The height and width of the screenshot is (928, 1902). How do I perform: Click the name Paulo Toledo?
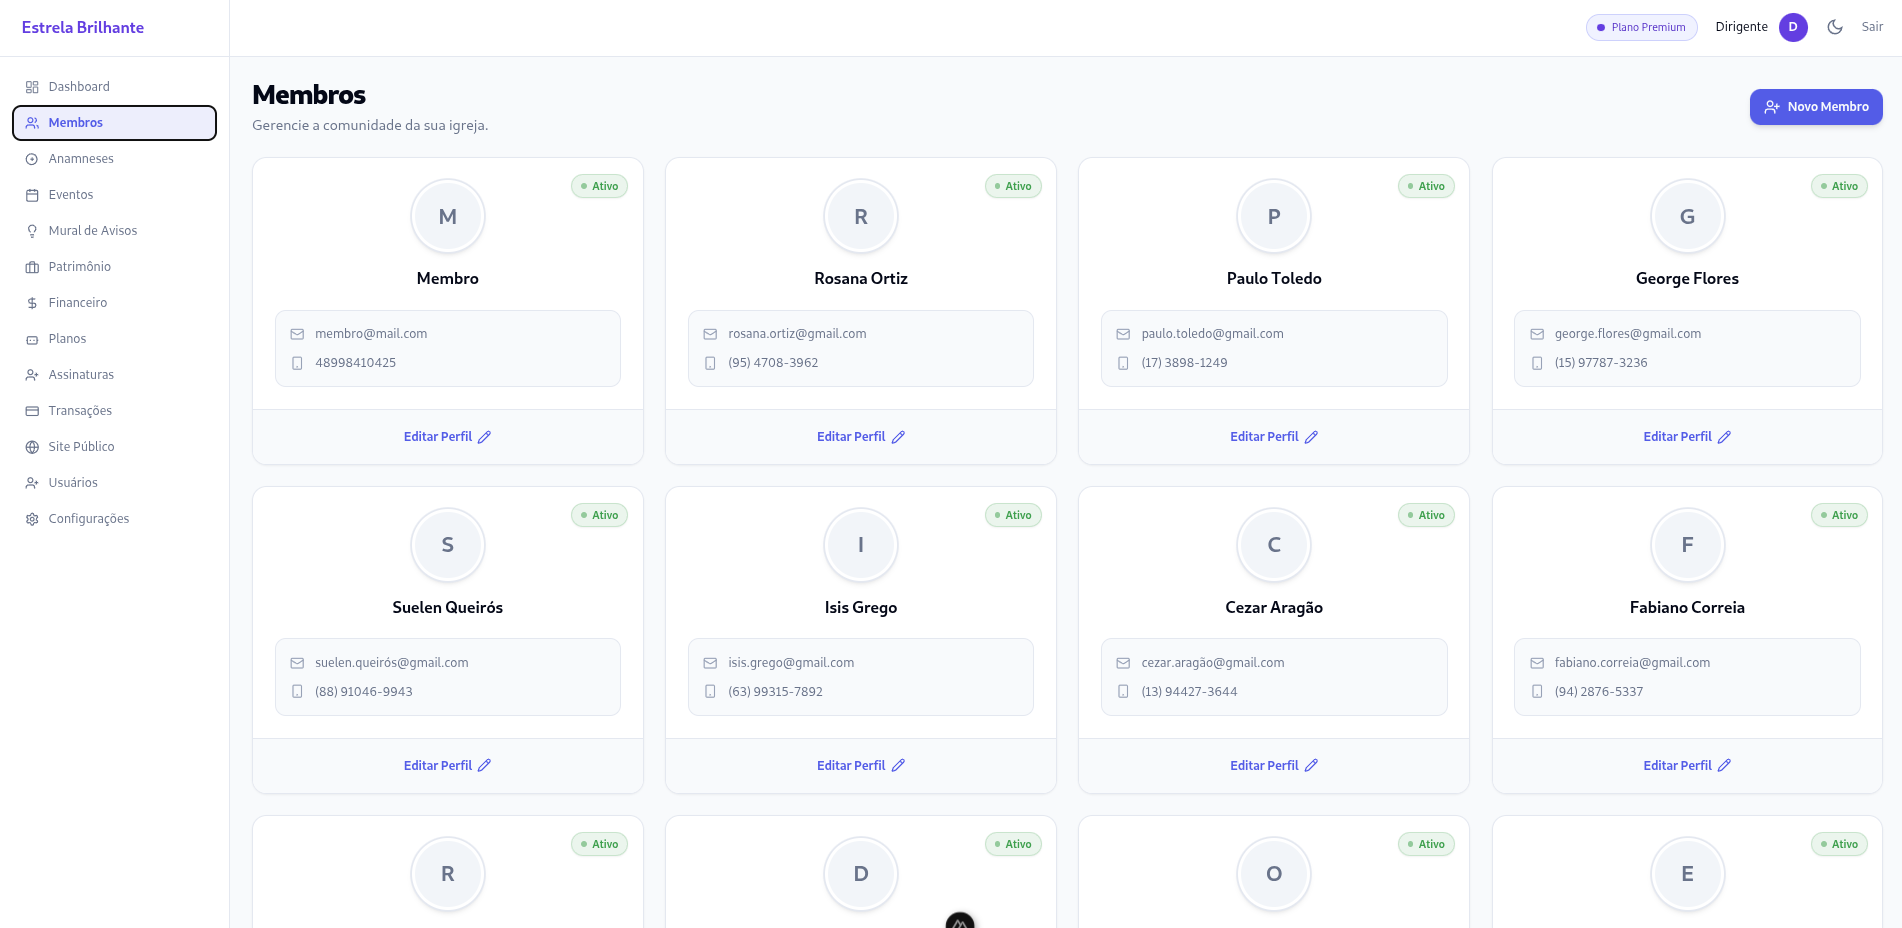[1274, 279]
